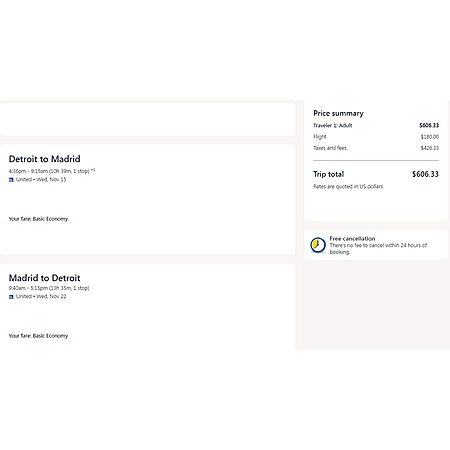Select the Detroit to Madrid heading

click(44, 159)
